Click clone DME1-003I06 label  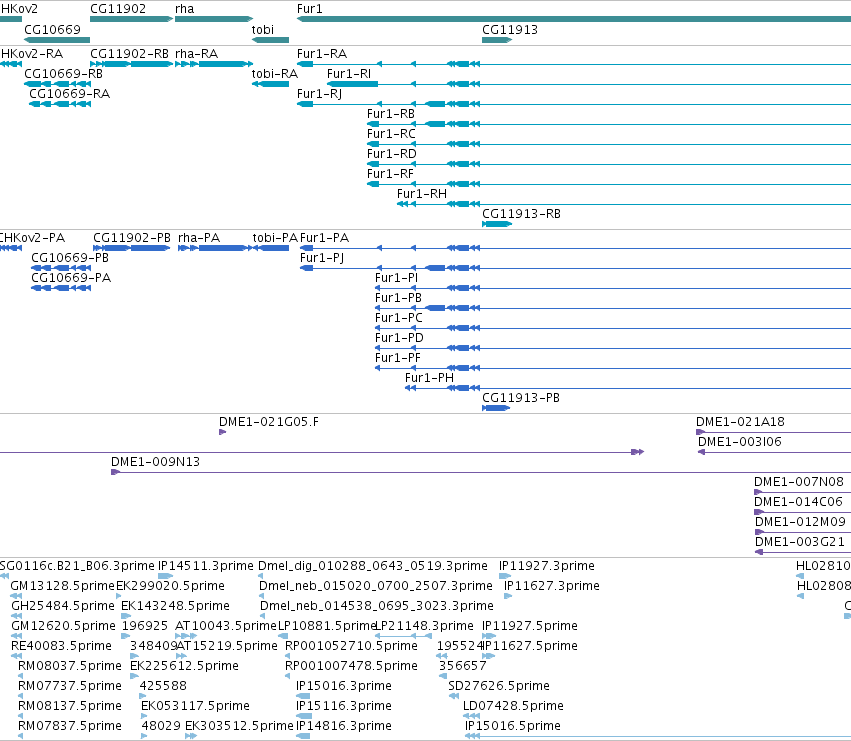[740, 442]
